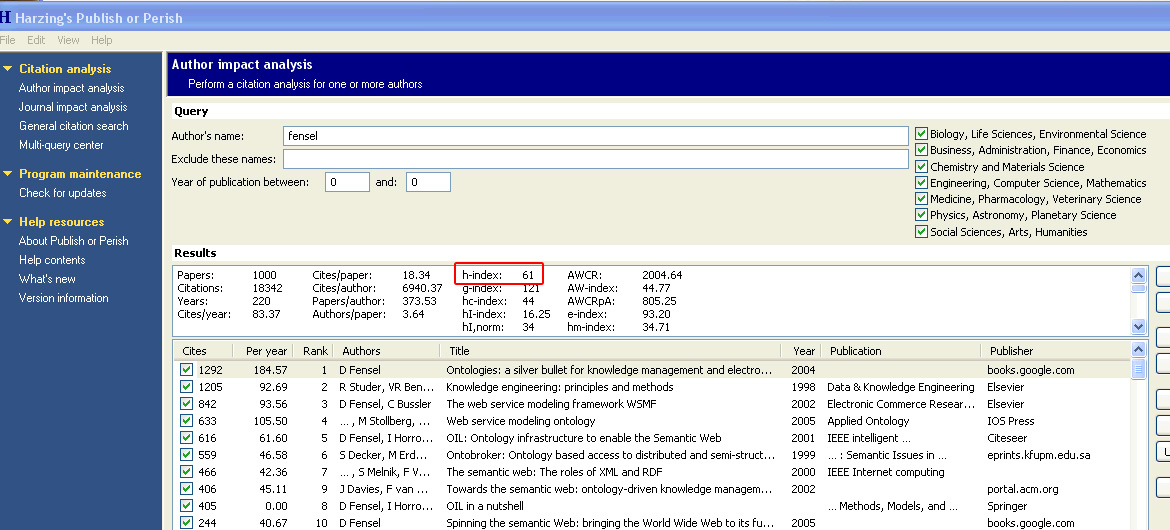
Task: Click the start year field
Action: point(347,182)
